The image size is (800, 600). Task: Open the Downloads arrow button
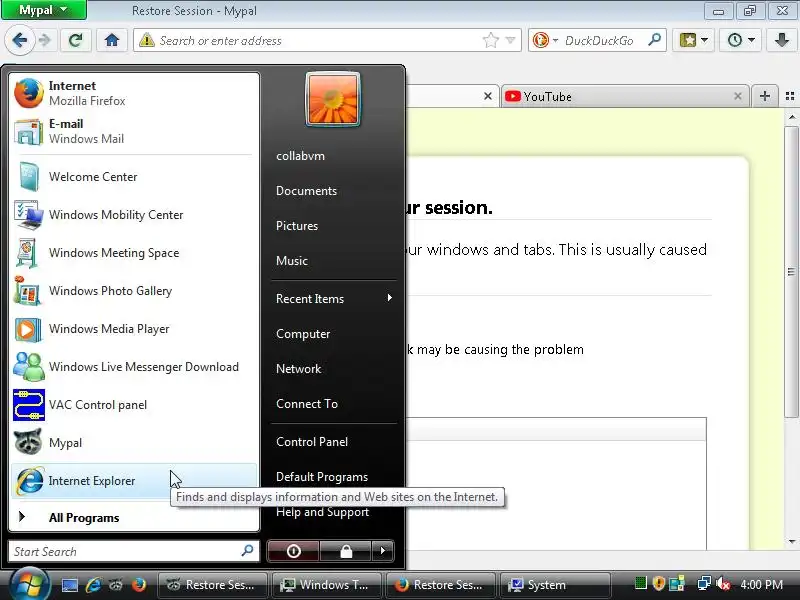pyautogui.click(x=782, y=40)
